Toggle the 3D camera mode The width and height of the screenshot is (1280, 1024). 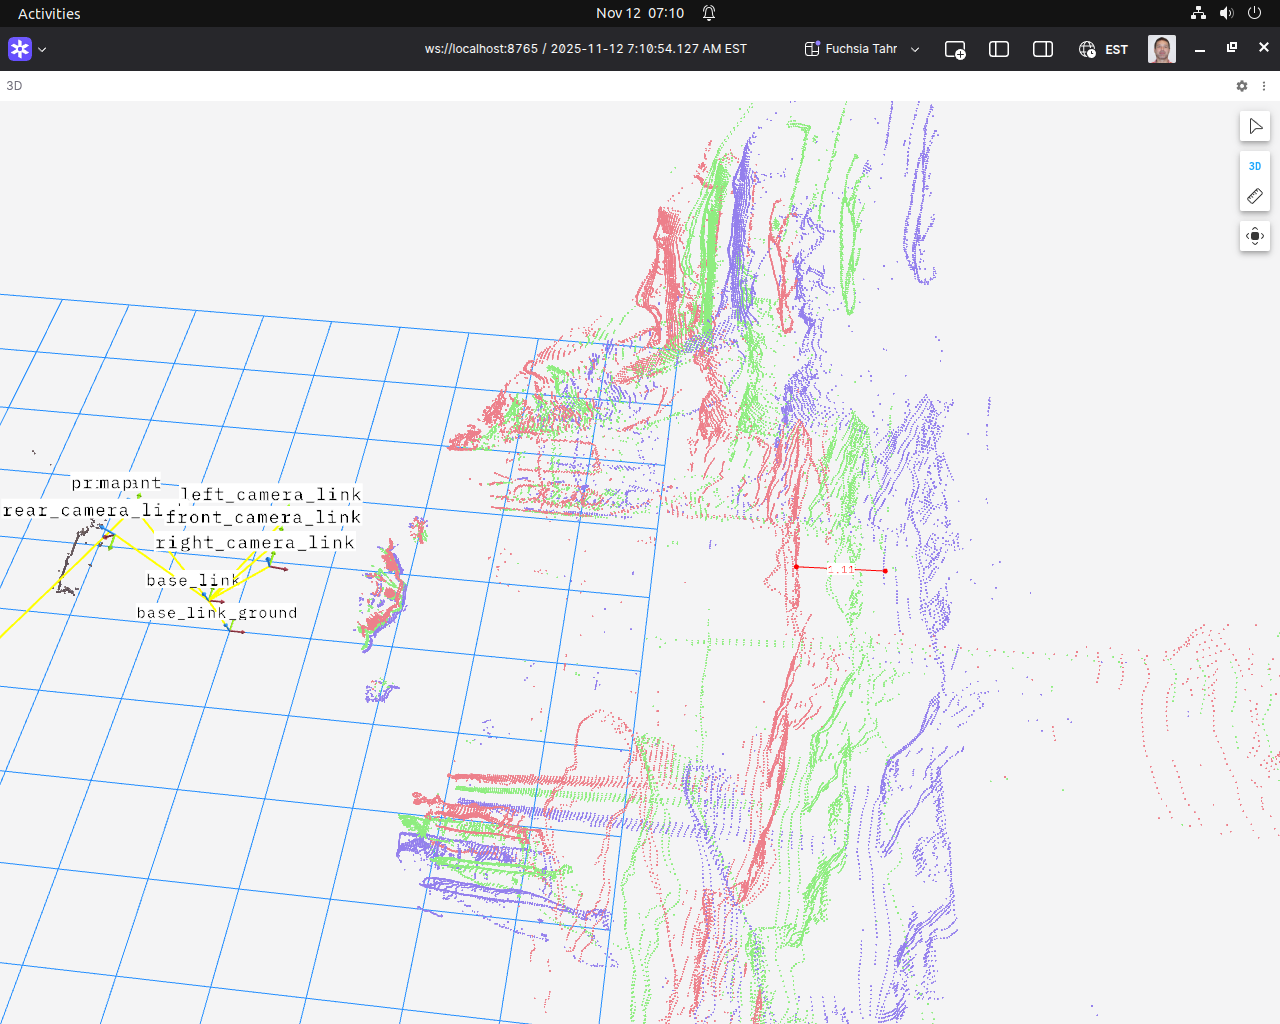[x=1255, y=166]
